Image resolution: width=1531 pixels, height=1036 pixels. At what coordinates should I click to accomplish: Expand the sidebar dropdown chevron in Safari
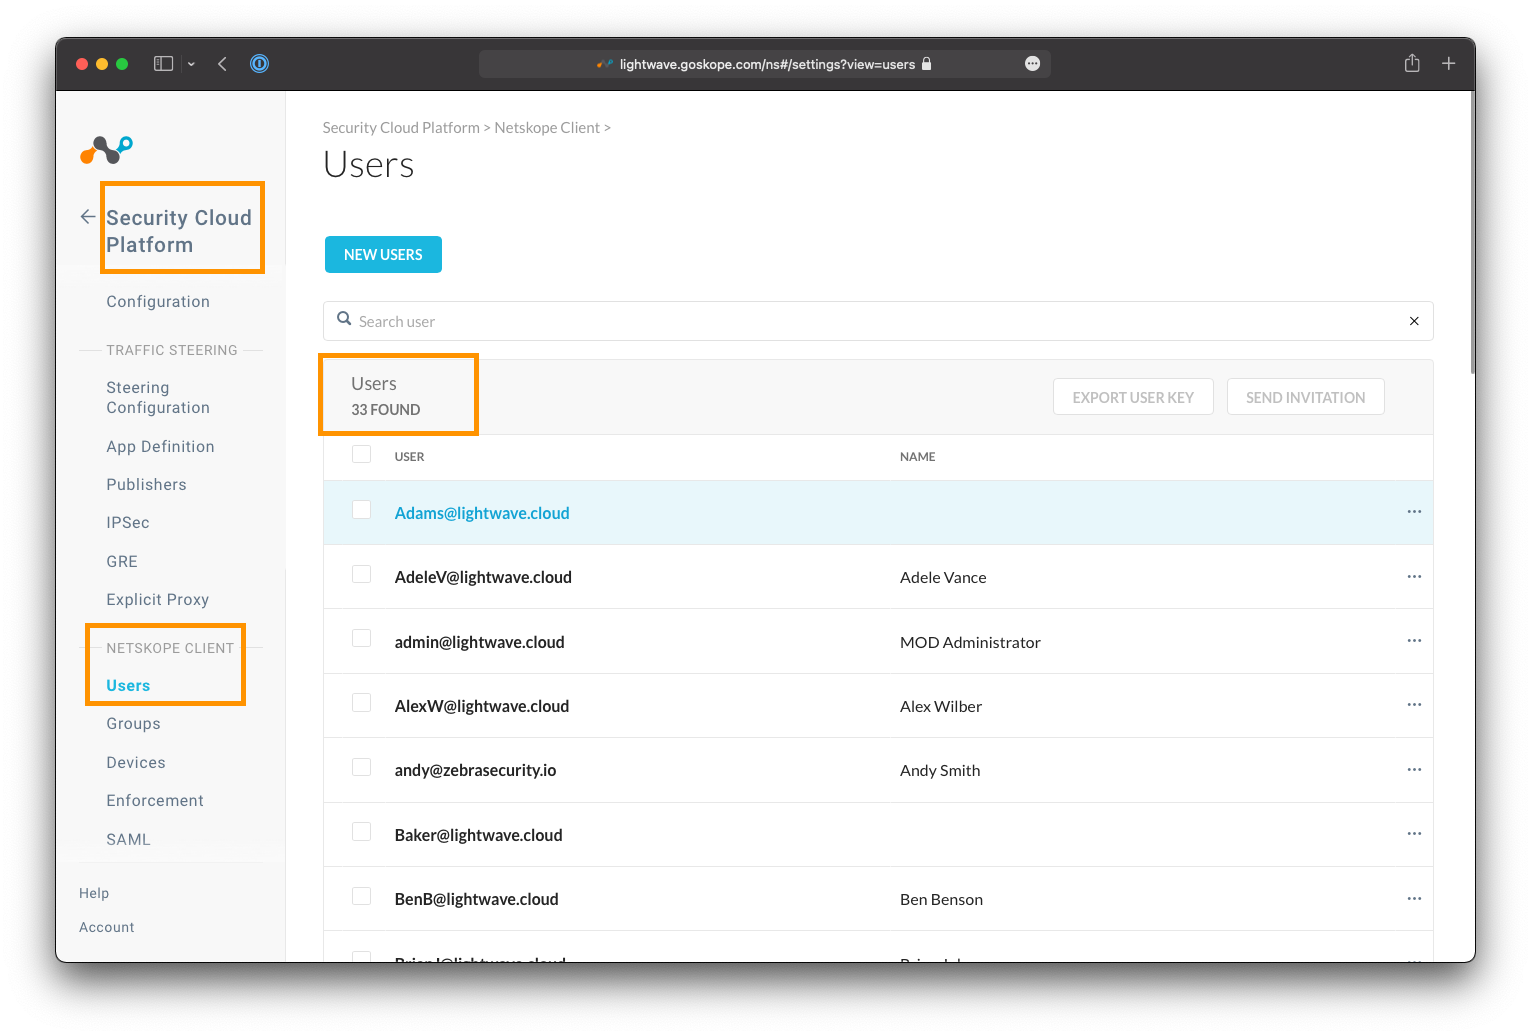click(191, 64)
